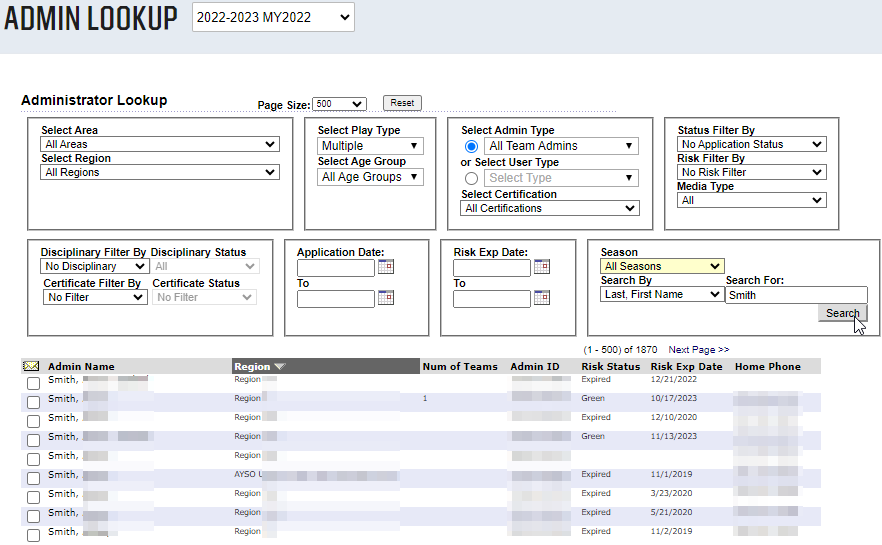The height and width of the screenshot is (545, 882).
Task: Open the Page Size dropdown
Action: coord(339,103)
